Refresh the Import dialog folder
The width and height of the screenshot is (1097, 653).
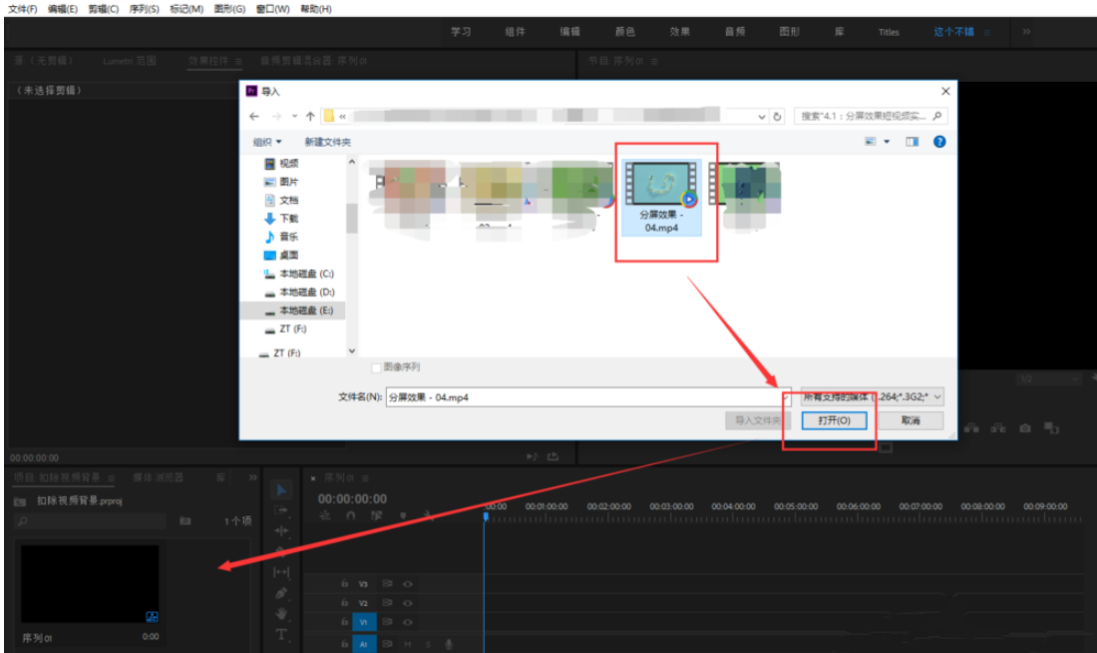coord(777,117)
